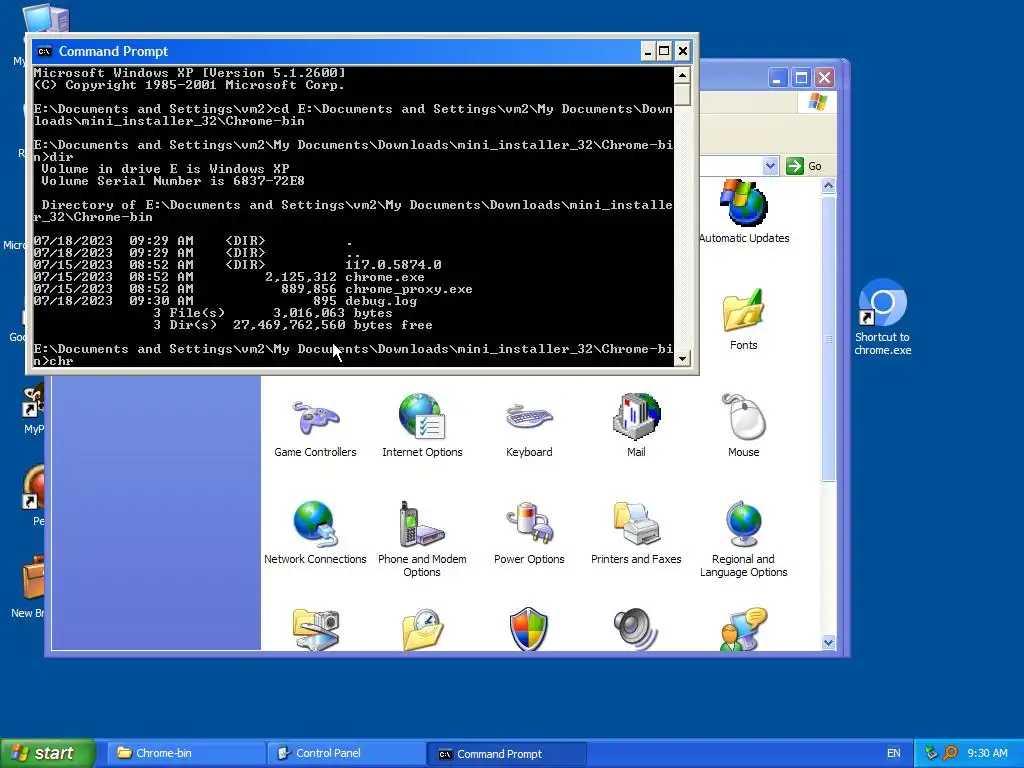Click Control Panel scrollbar down arrow
The width and height of the screenshot is (1024, 768).
pyautogui.click(x=828, y=643)
